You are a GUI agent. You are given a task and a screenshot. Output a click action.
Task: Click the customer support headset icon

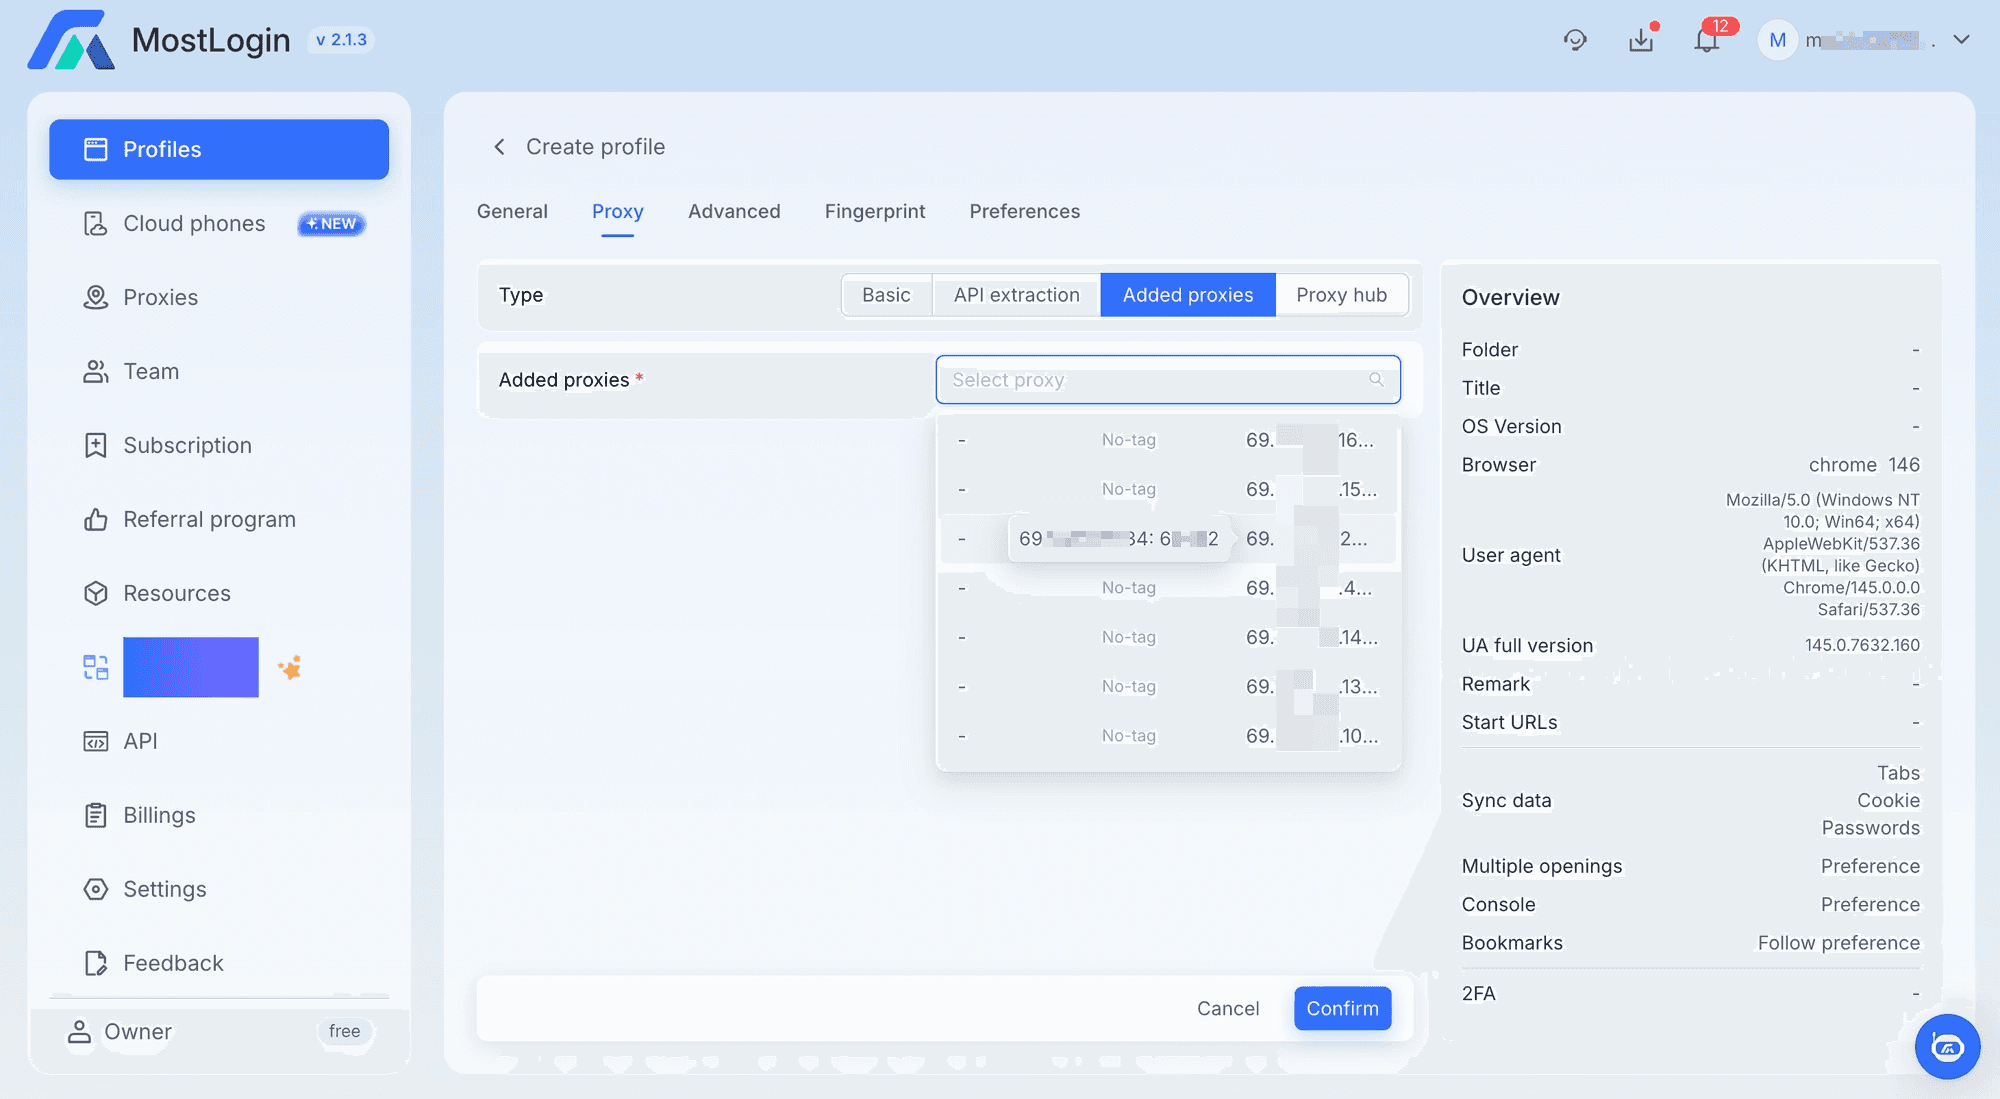point(1575,40)
